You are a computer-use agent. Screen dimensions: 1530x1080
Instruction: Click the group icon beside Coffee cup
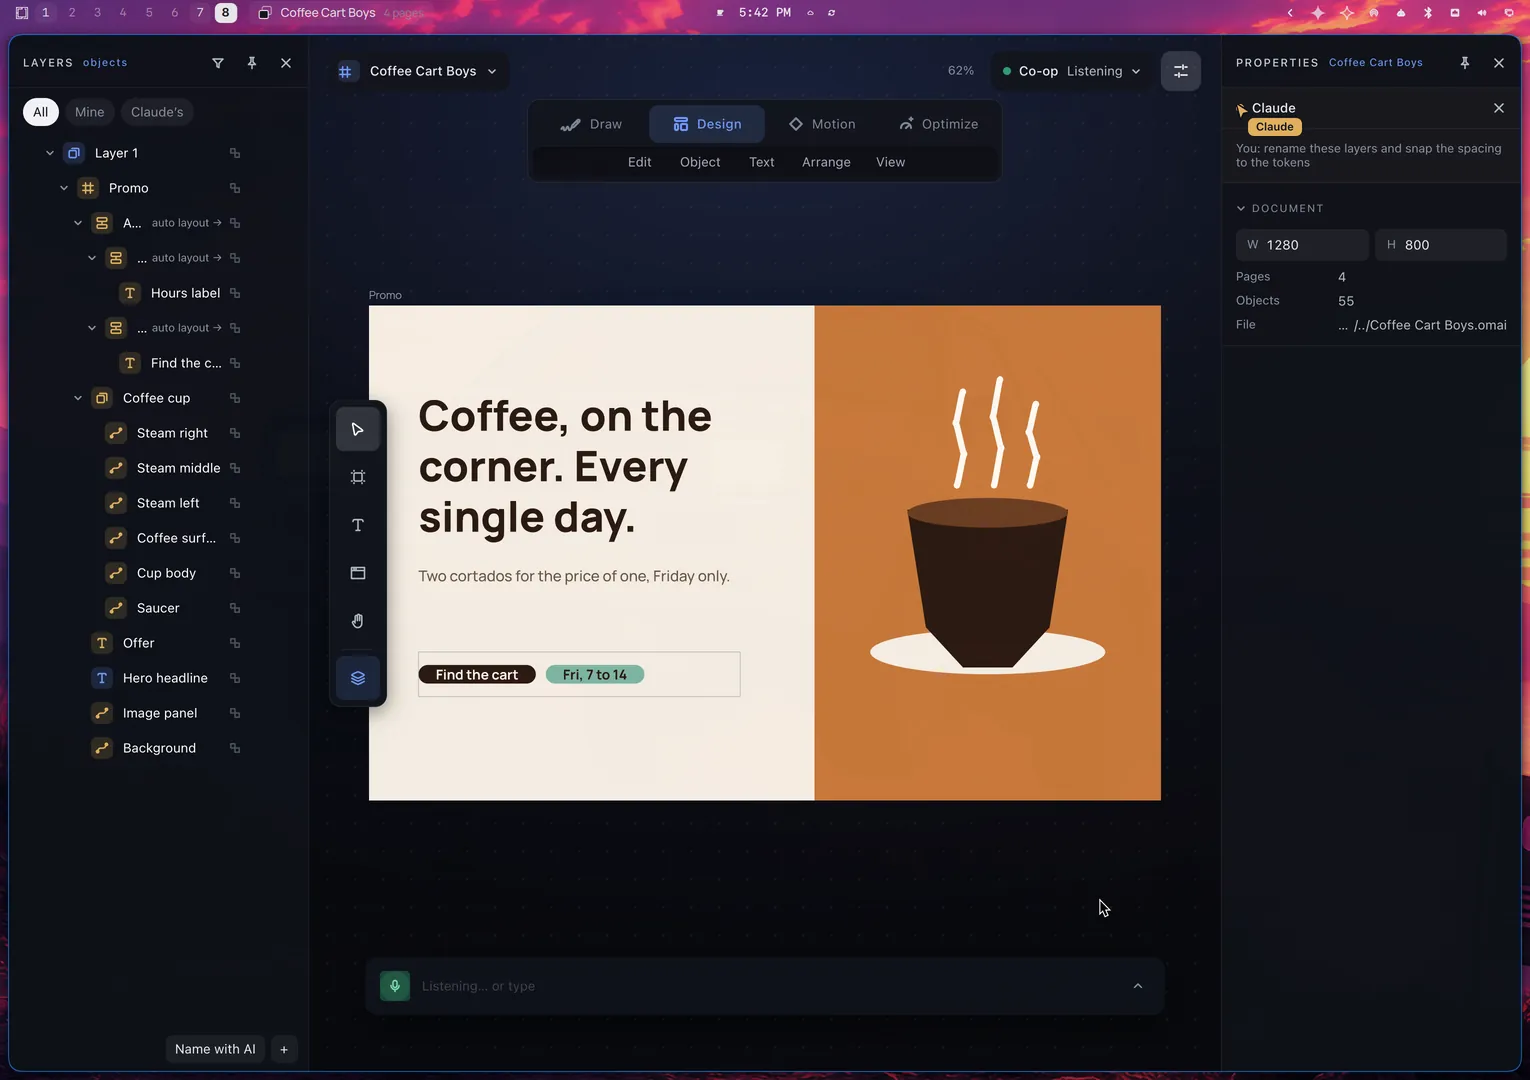tap(102, 398)
